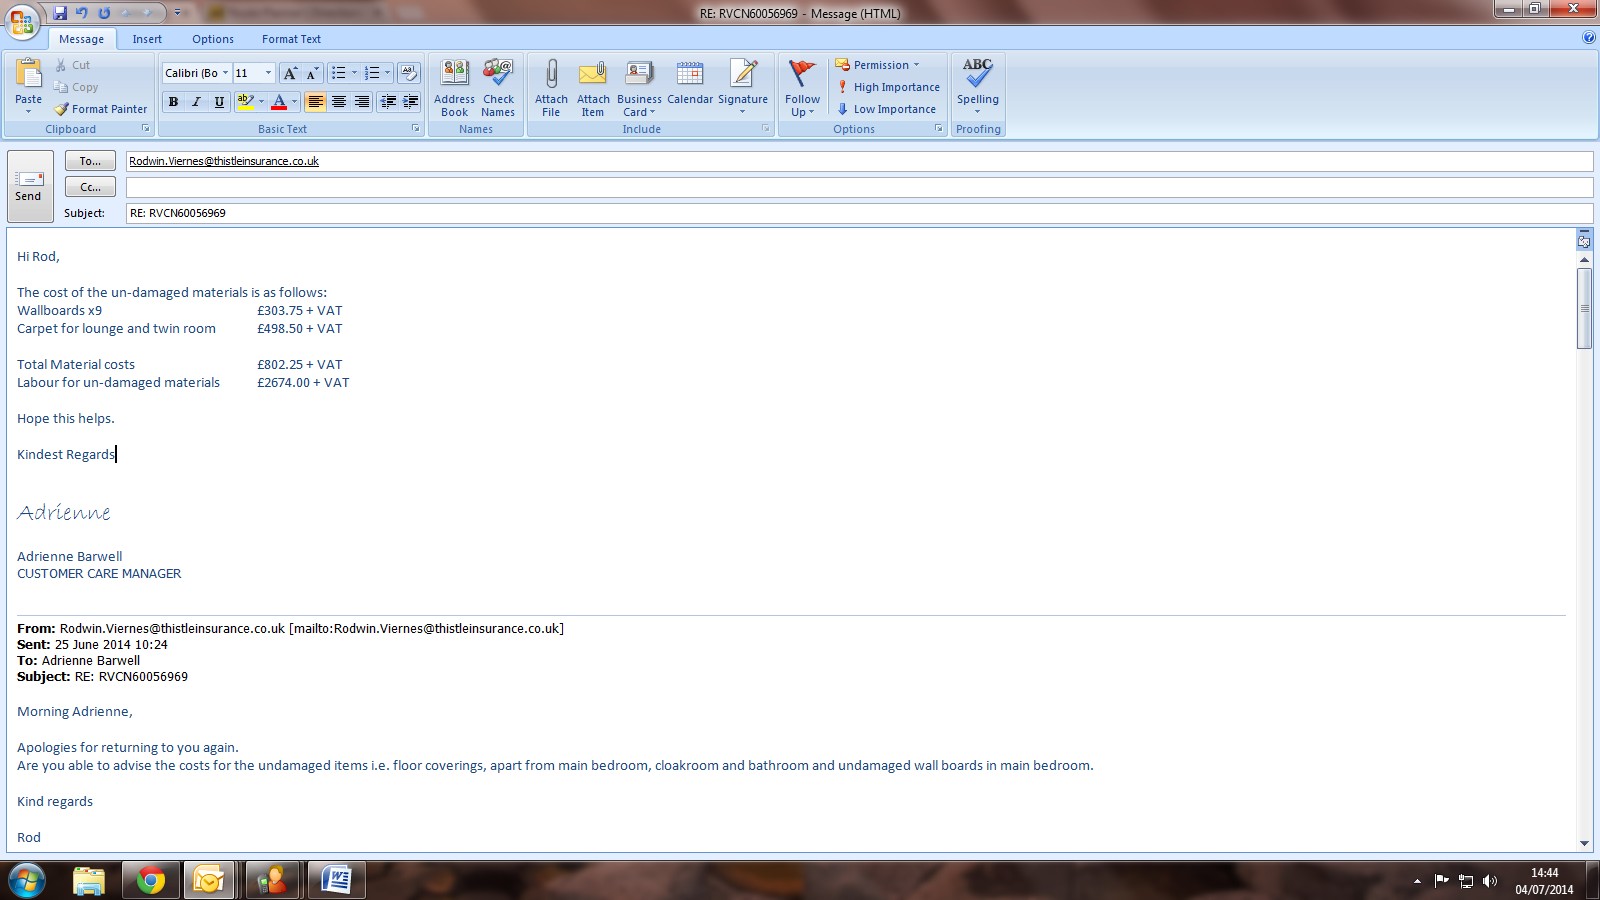Image resolution: width=1600 pixels, height=900 pixels.
Task: Click the Paste clipboard icon
Action: 29,75
